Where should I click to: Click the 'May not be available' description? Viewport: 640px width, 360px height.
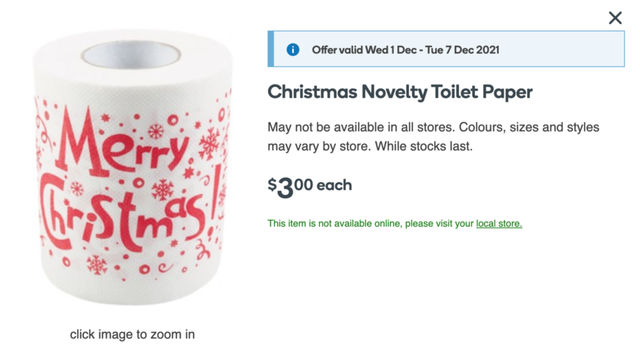433,136
